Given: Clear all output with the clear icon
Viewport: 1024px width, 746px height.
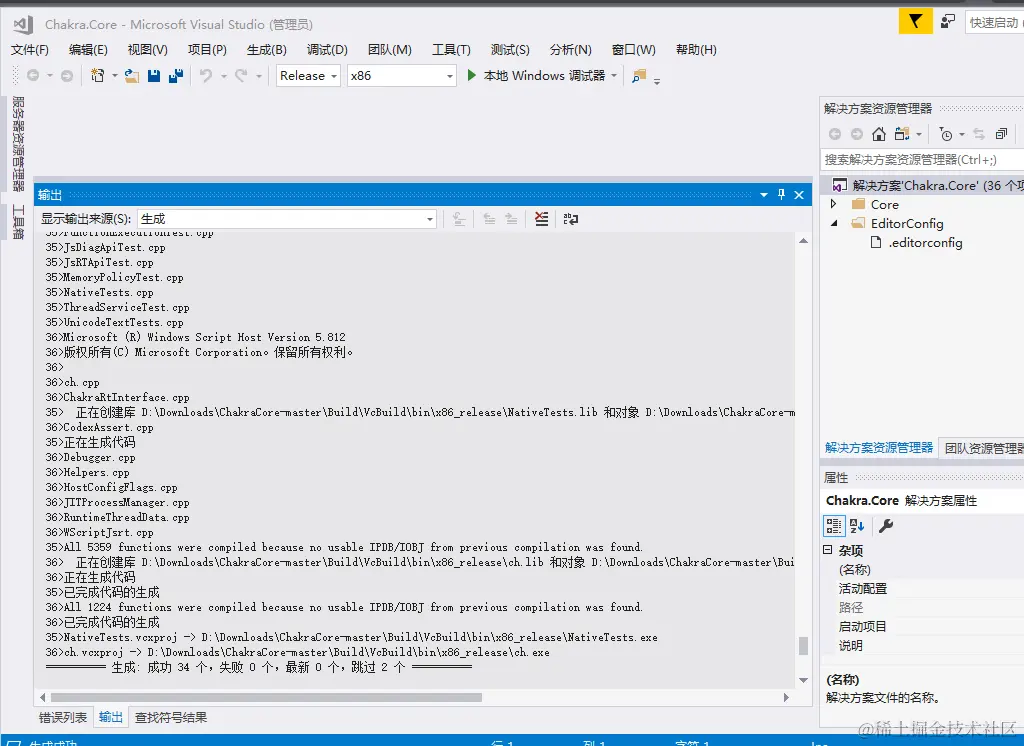Looking at the screenshot, I should pos(541,219).
